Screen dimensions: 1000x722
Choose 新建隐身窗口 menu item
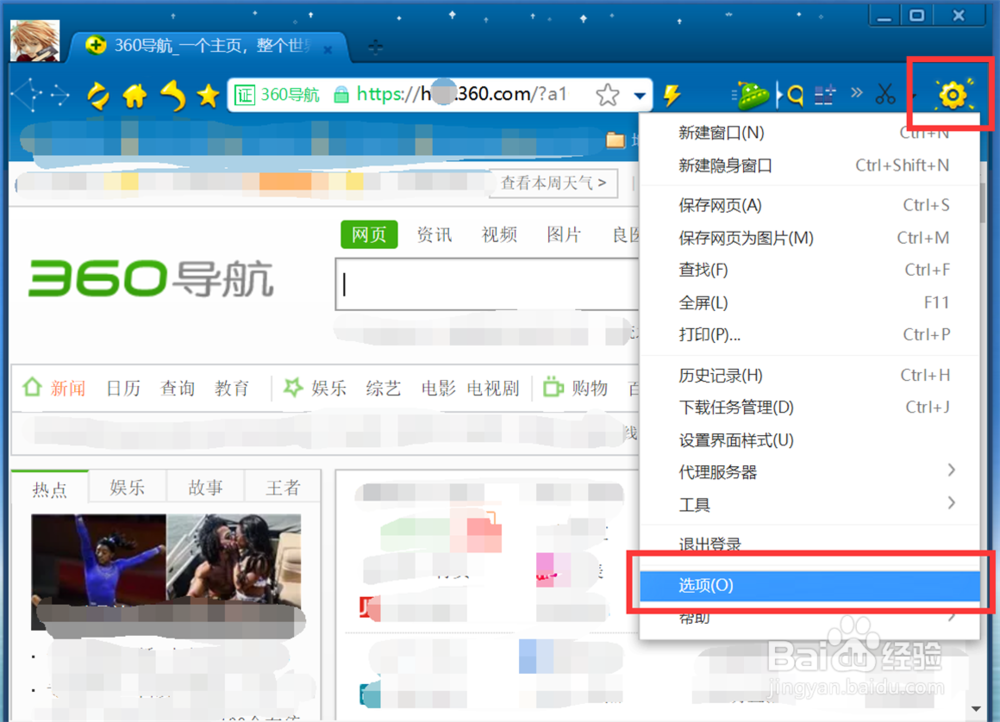809,166
